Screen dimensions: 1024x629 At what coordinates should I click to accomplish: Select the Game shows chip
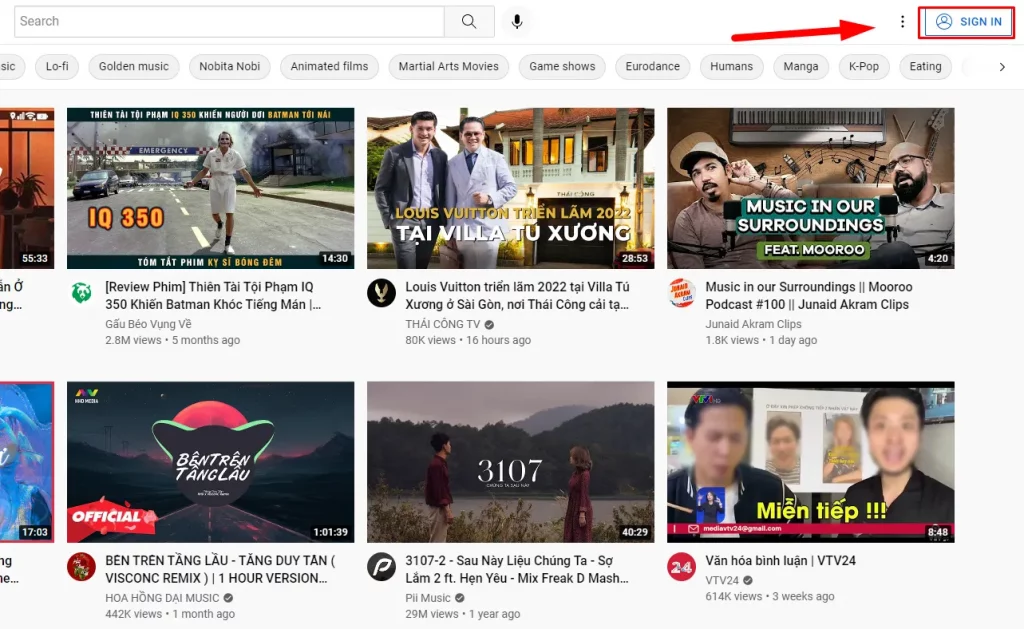point(562,66)
